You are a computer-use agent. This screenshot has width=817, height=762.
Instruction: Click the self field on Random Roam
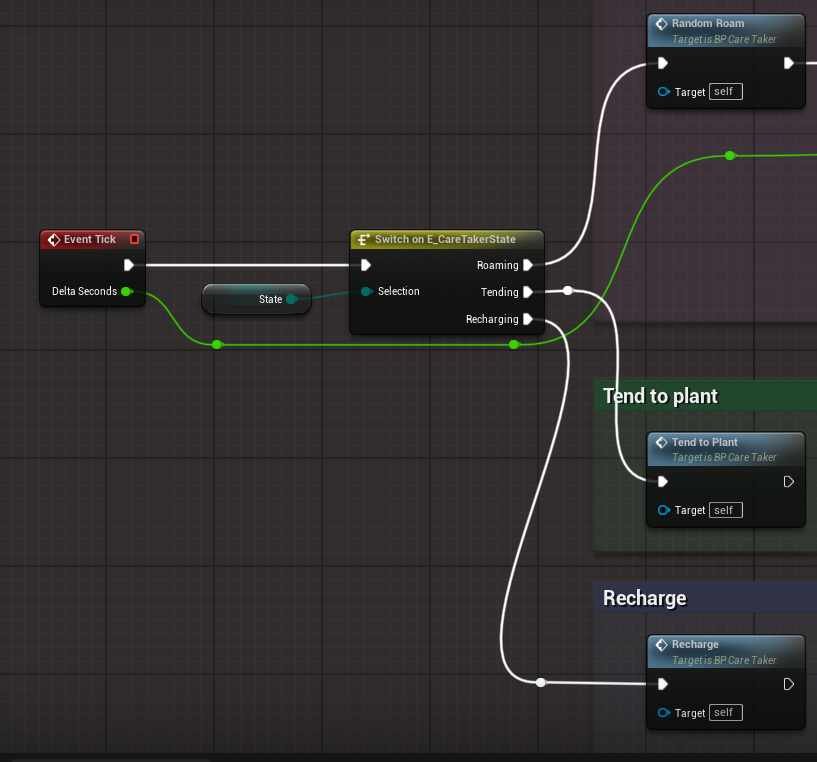point(726,92)
